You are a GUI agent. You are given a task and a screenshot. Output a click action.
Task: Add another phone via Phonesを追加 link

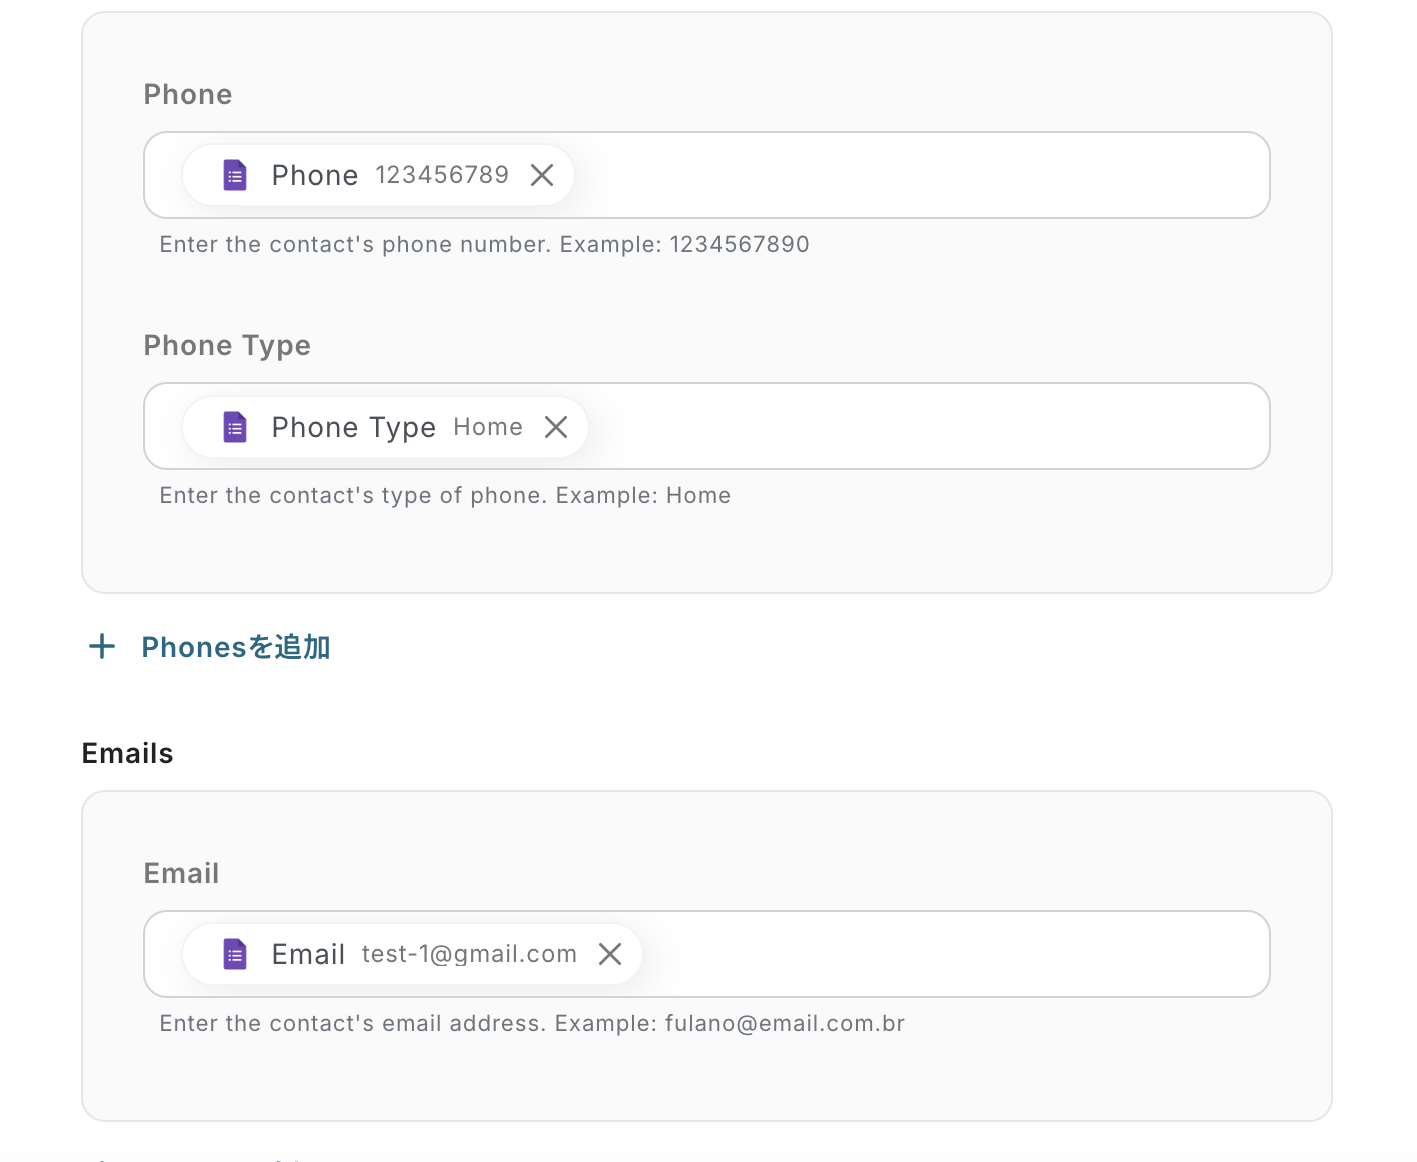(x=235, y=647)
